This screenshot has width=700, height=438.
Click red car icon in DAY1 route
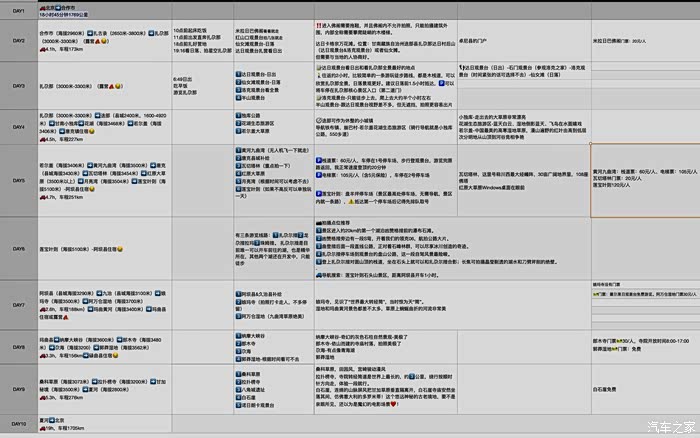pos(44,7)
